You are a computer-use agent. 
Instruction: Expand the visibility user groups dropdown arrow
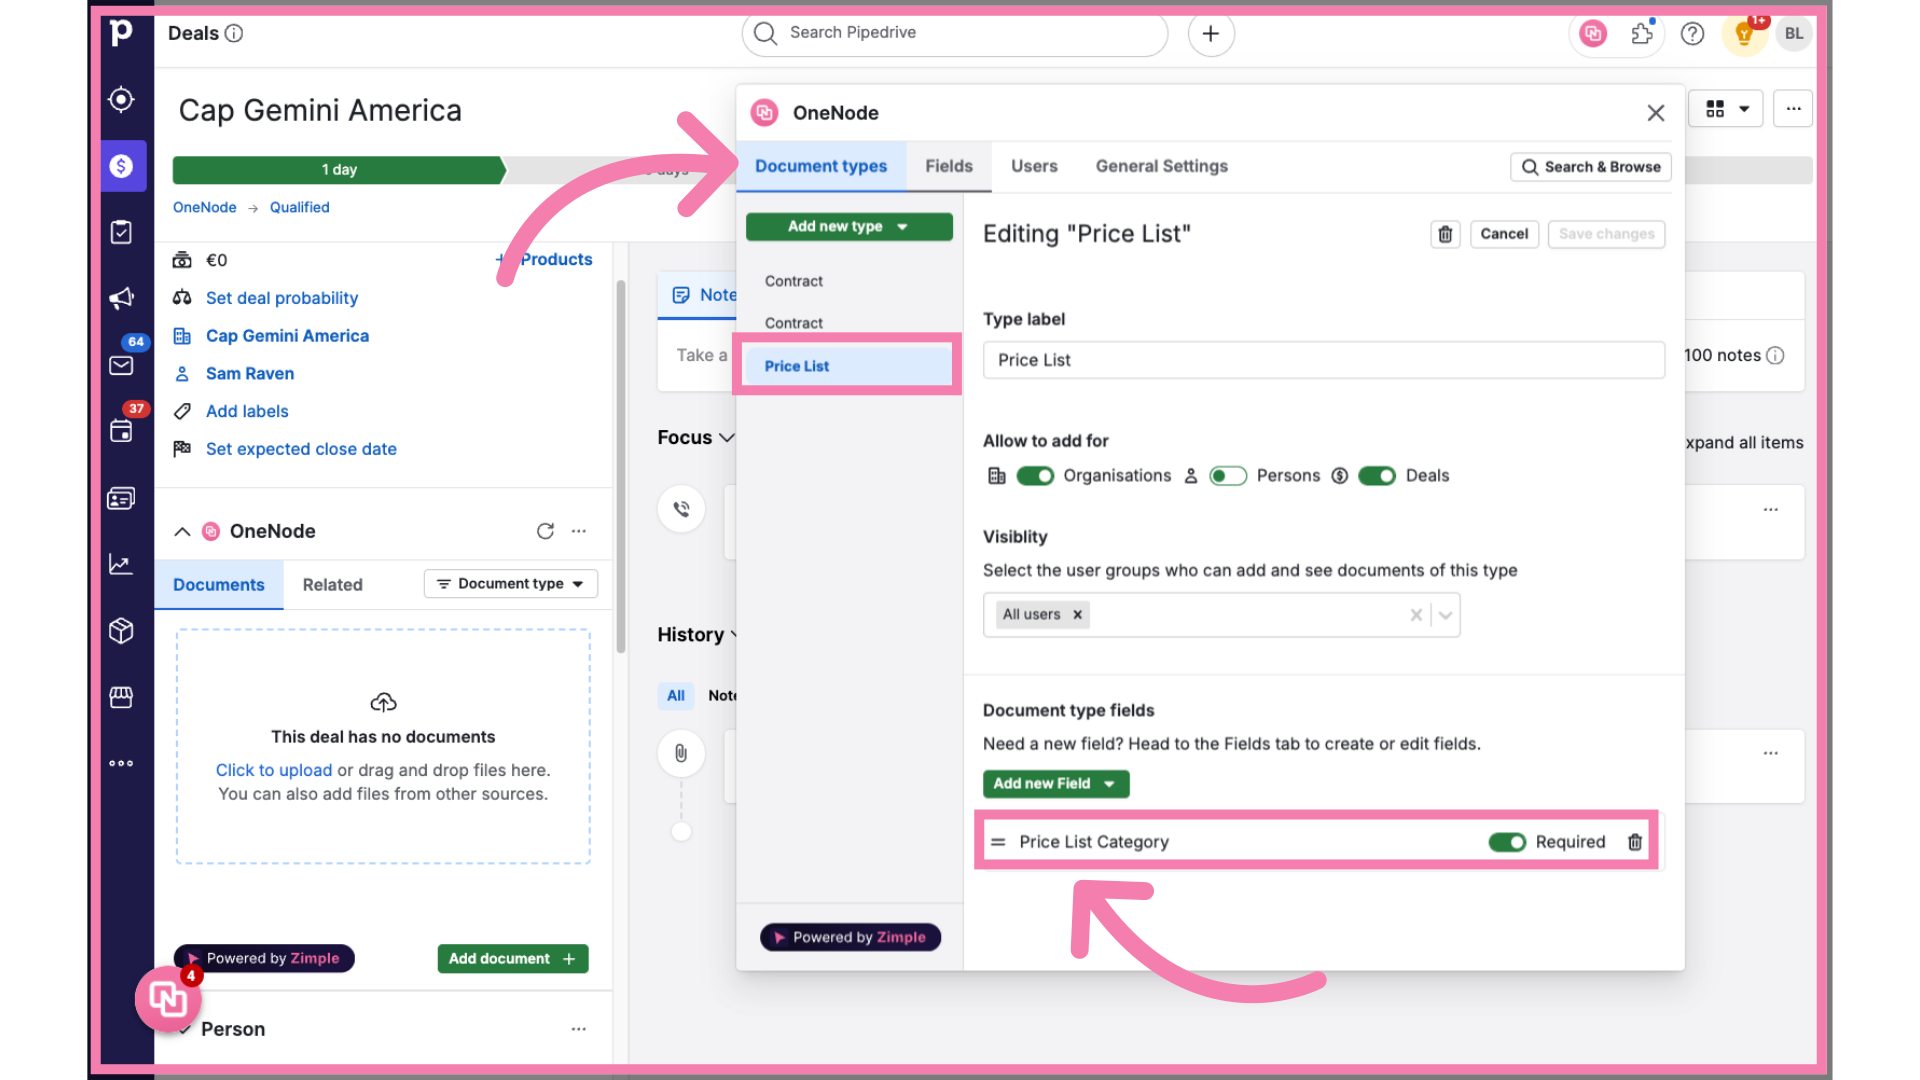[x=1445, y=615]
